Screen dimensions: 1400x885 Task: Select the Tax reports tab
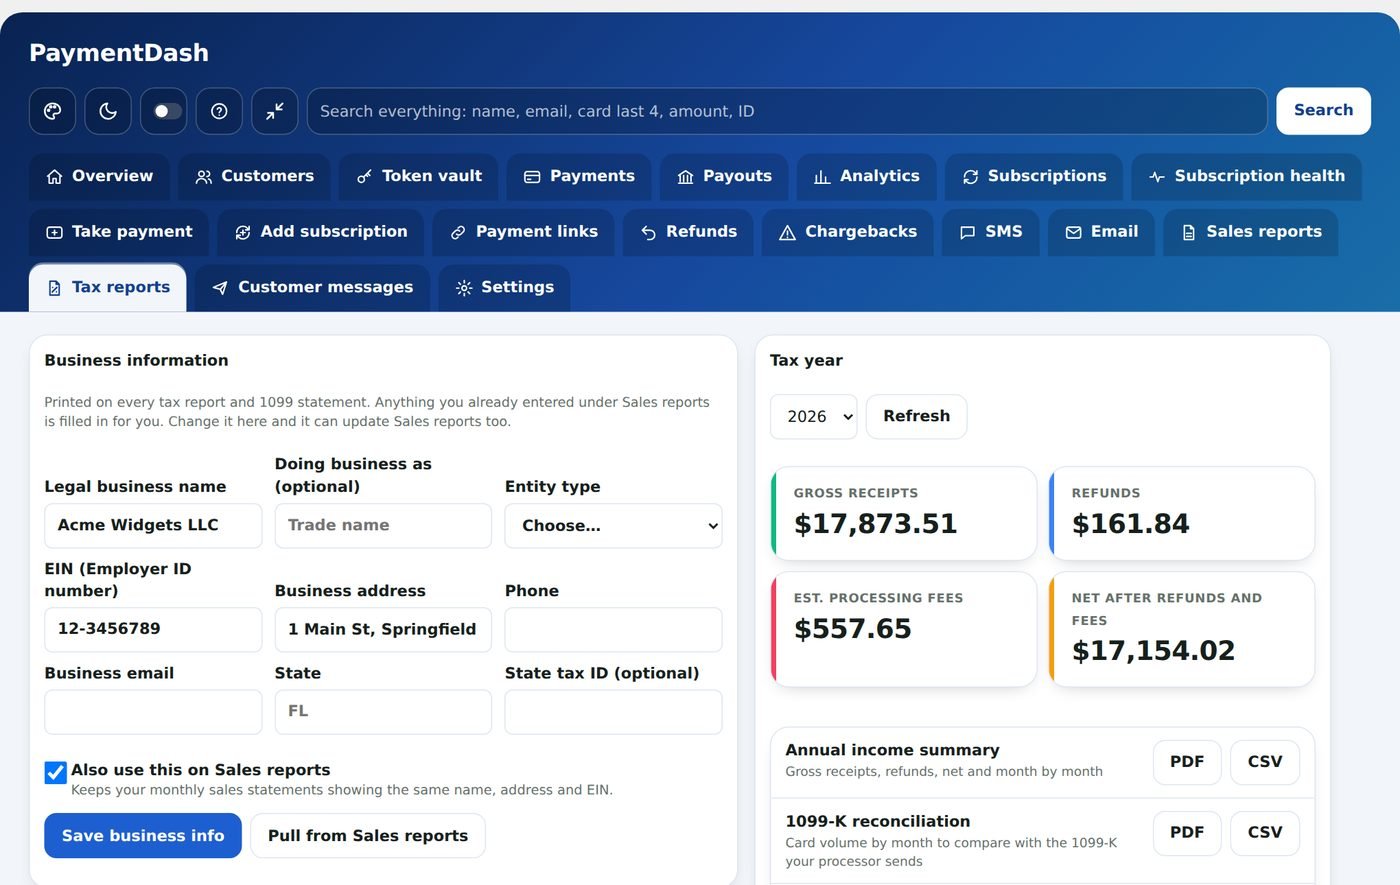pyautogui.click(x=108, y=288)
